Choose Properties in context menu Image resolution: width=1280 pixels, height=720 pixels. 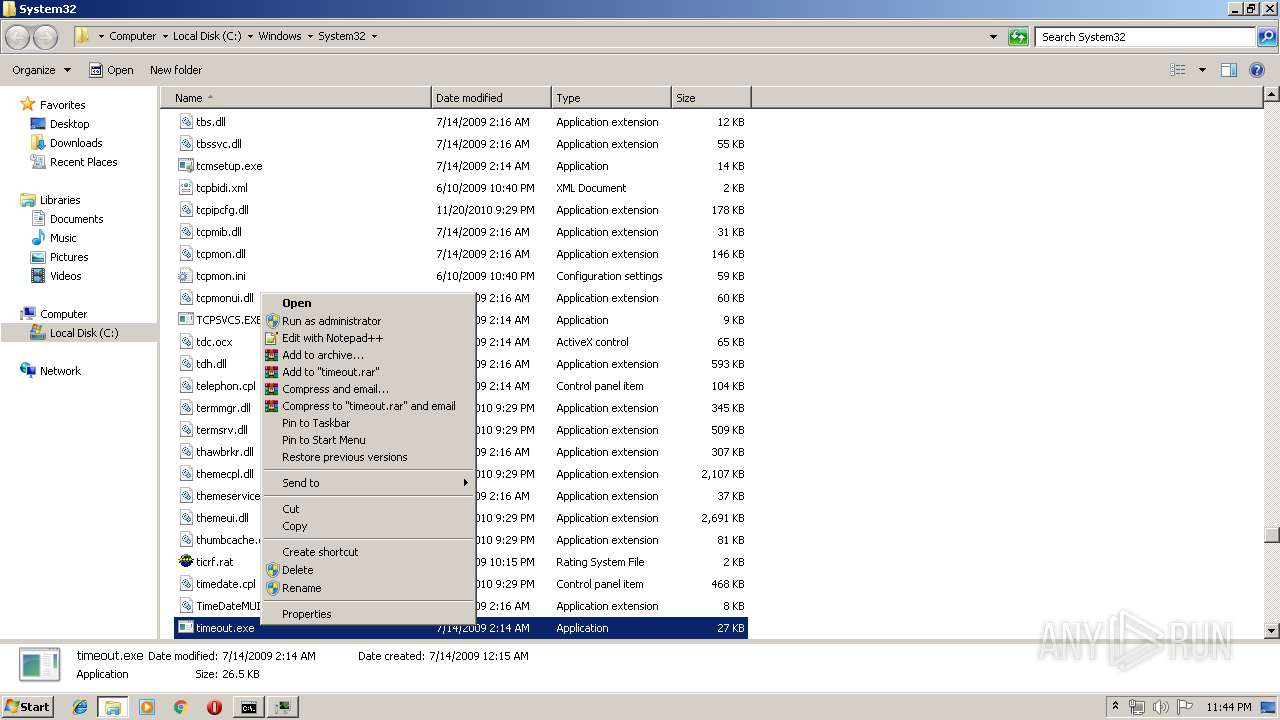click(x=368, y=614)
